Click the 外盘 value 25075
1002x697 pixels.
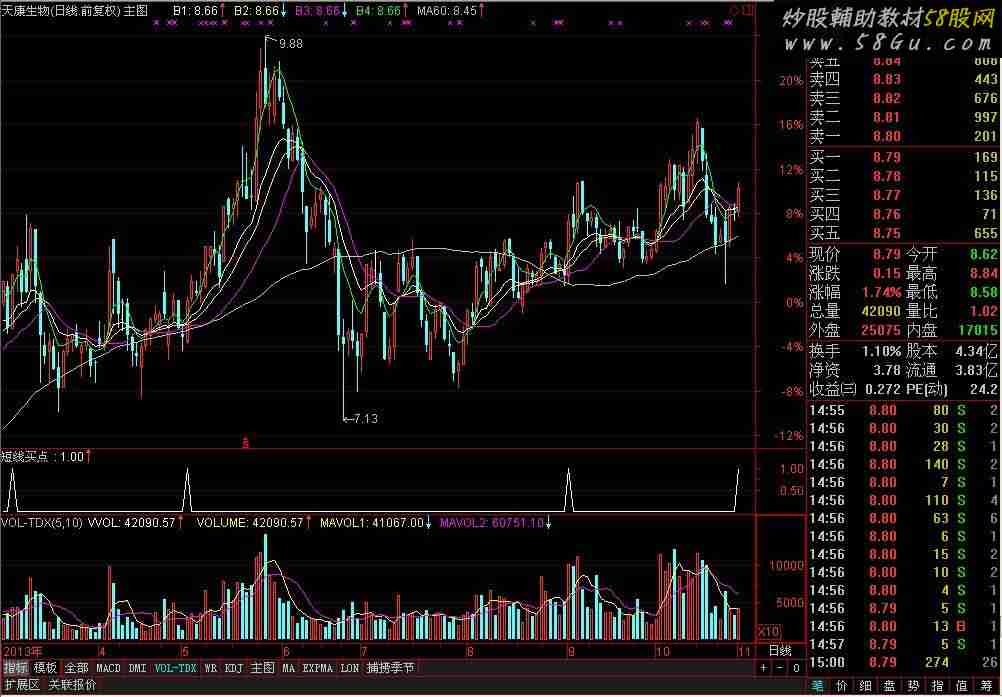(881, 330)
